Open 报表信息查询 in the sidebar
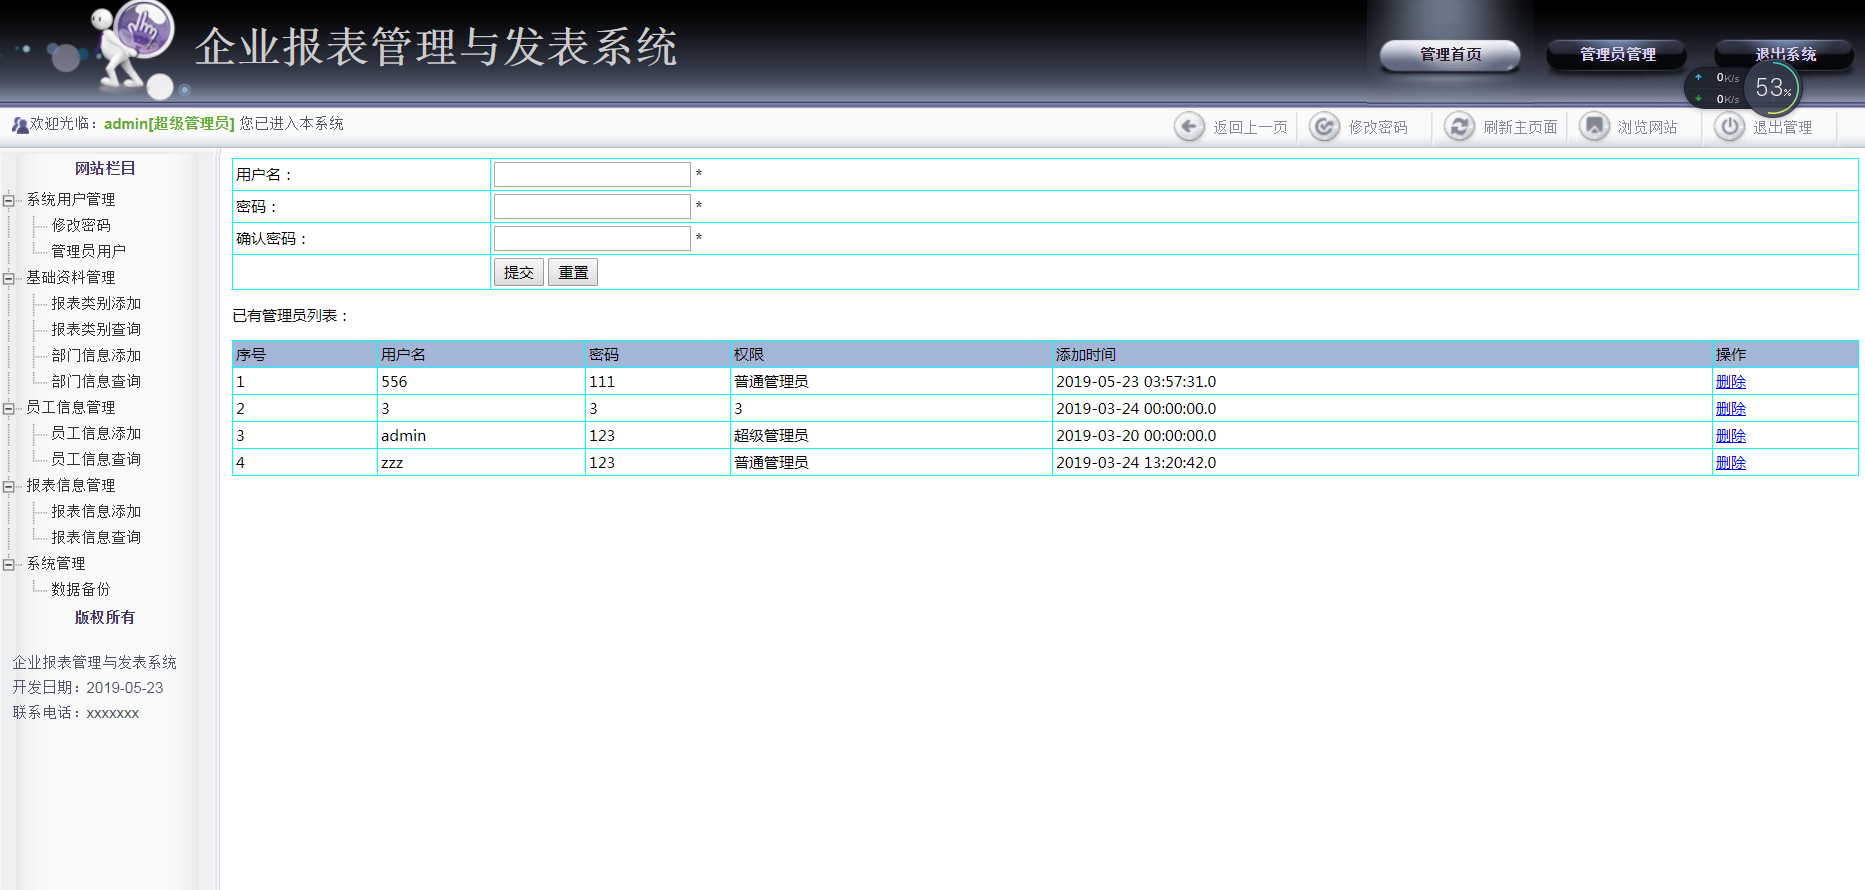 (x=96, y=537)
